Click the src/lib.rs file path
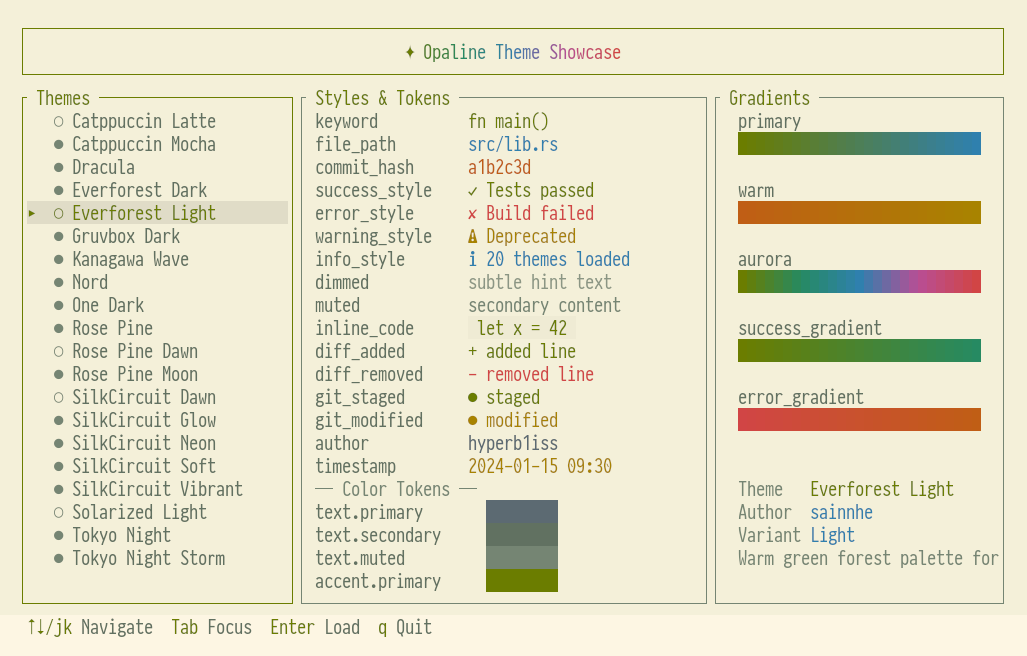The height and width of the screenshot is (656, 1027). pos(513,144)
